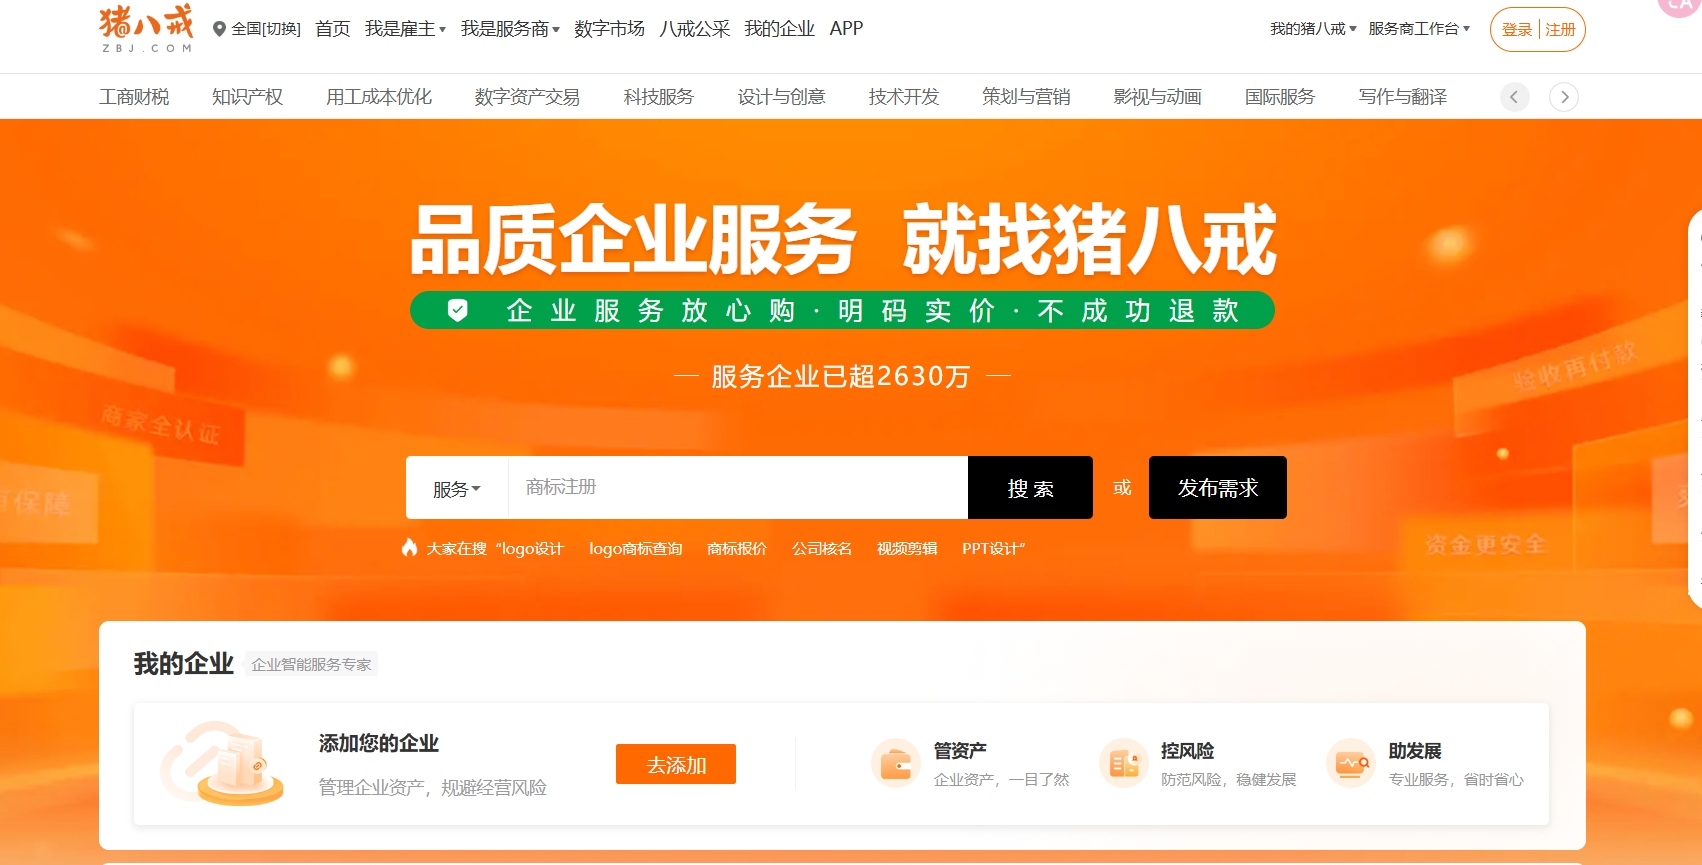Select the 设计与创意 category
This screenshot has width=1702, height=865.
point(781,97)
